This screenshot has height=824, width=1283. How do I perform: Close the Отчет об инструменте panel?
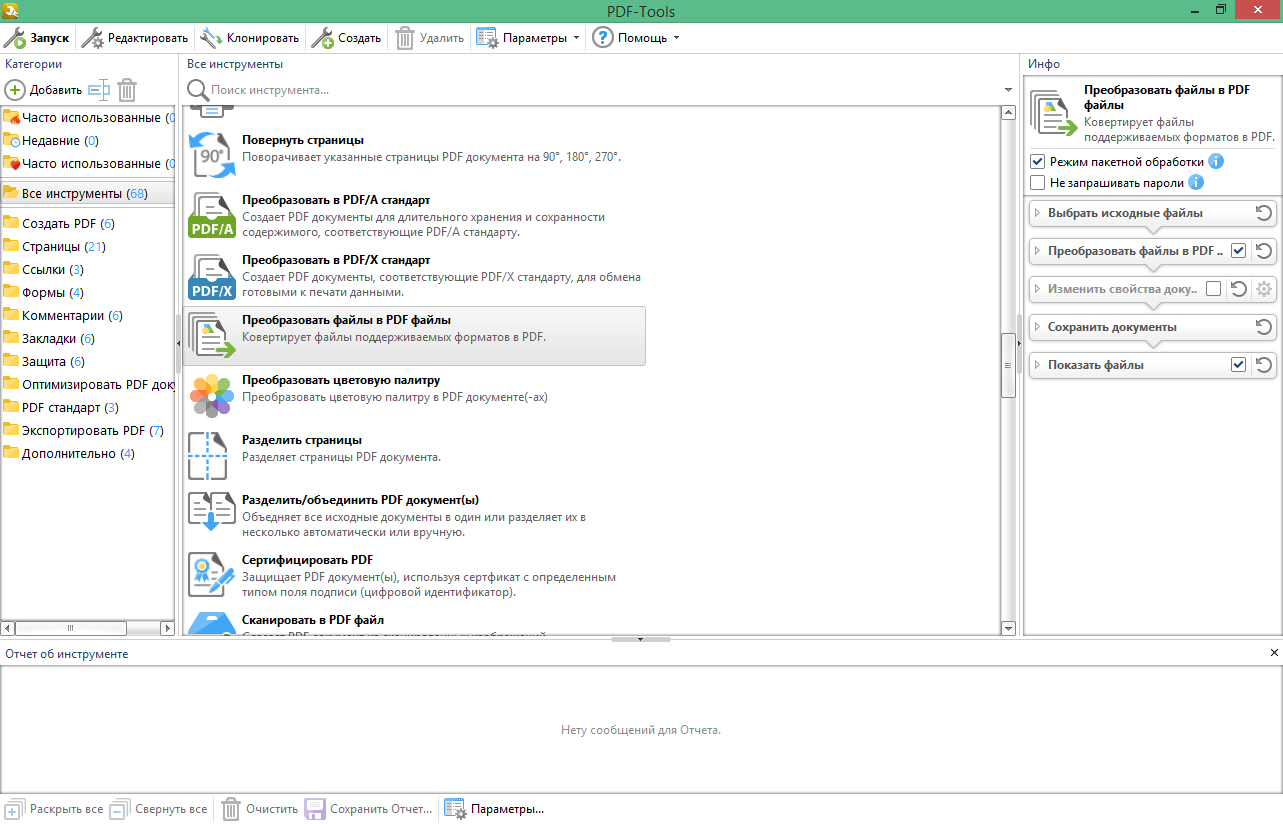click(x=1274, y=653)
